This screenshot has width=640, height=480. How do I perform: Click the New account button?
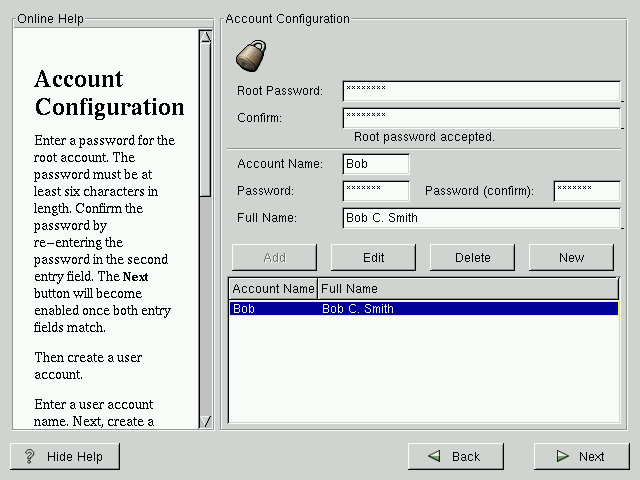(x=571, y=257)
